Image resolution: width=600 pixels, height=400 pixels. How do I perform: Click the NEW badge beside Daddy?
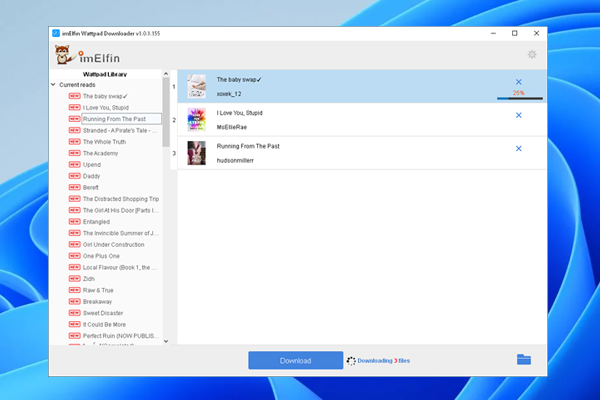pyautogui.click(x=74, y=176)
